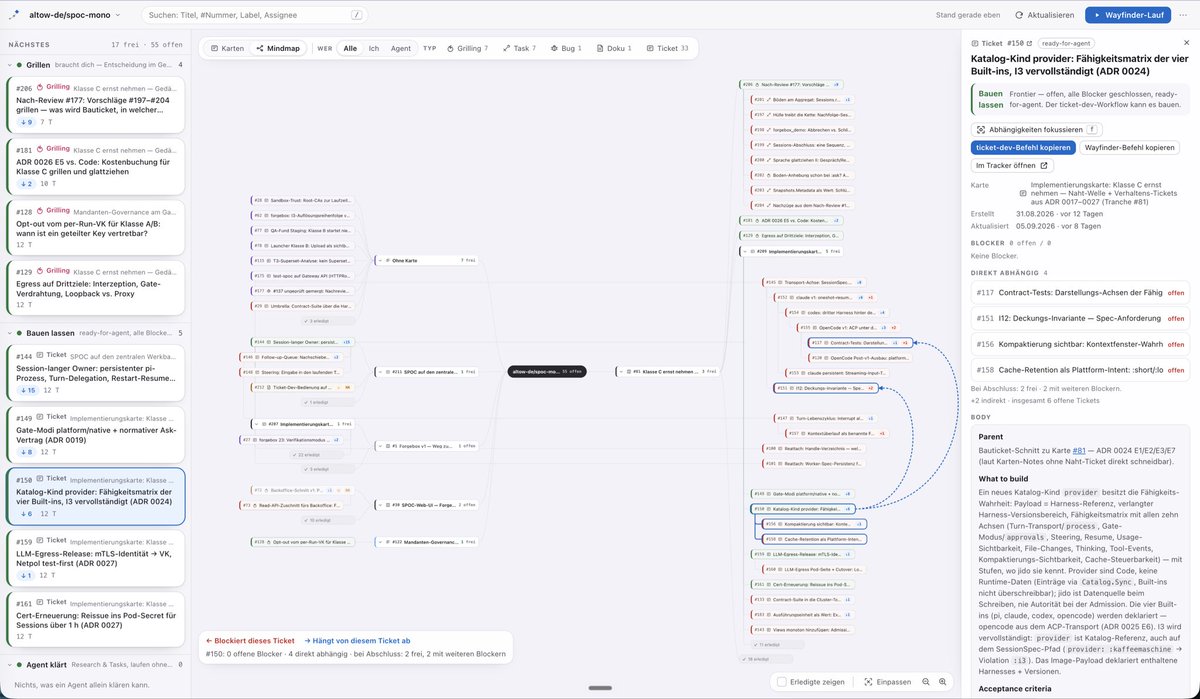Open dependent ticket #151 I12 Deckungs-Invariante row

[x=1080, y=318]
